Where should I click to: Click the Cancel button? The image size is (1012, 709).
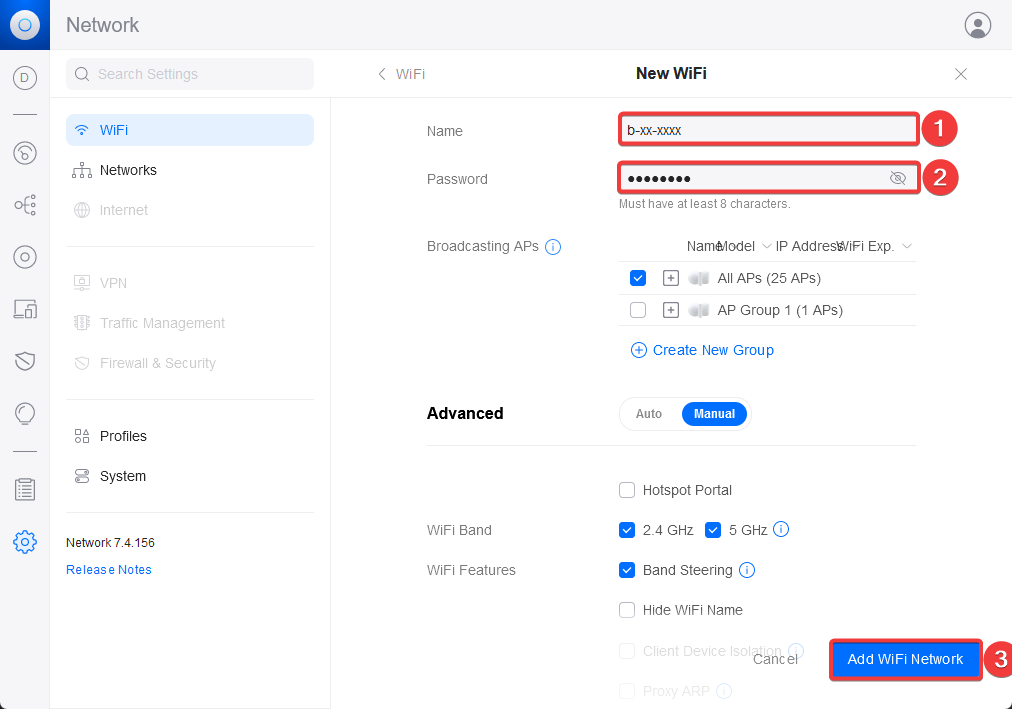775,659
